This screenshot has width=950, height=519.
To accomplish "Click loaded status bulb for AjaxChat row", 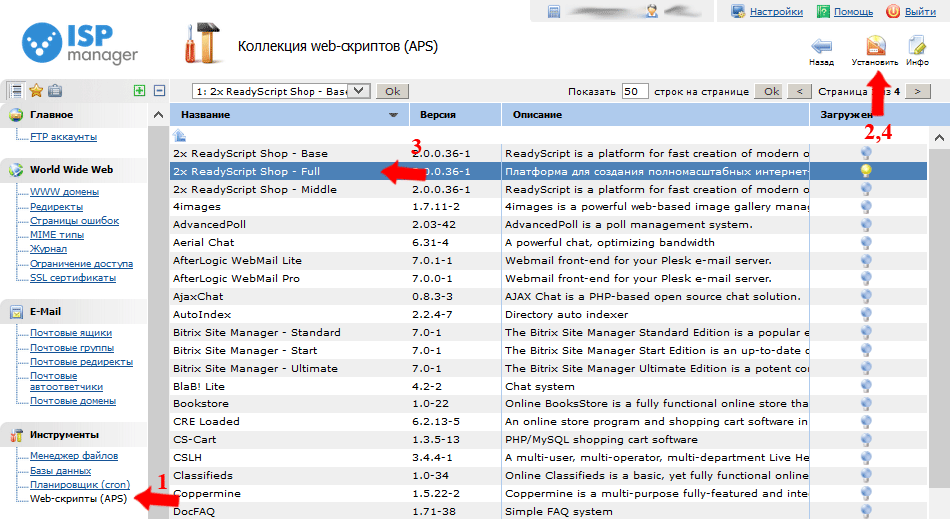I will [x=866, y=296].
